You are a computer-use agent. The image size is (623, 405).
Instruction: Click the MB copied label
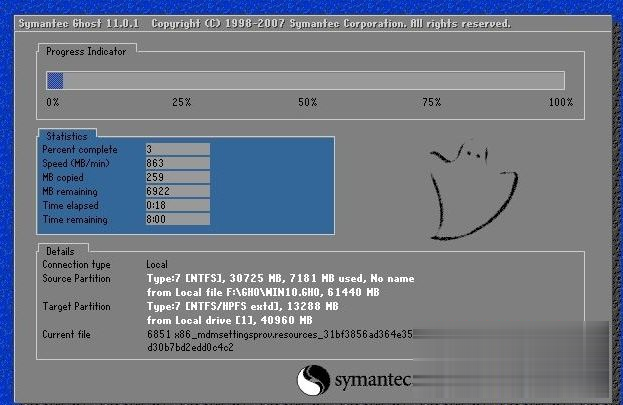click(x=63, y=178)
